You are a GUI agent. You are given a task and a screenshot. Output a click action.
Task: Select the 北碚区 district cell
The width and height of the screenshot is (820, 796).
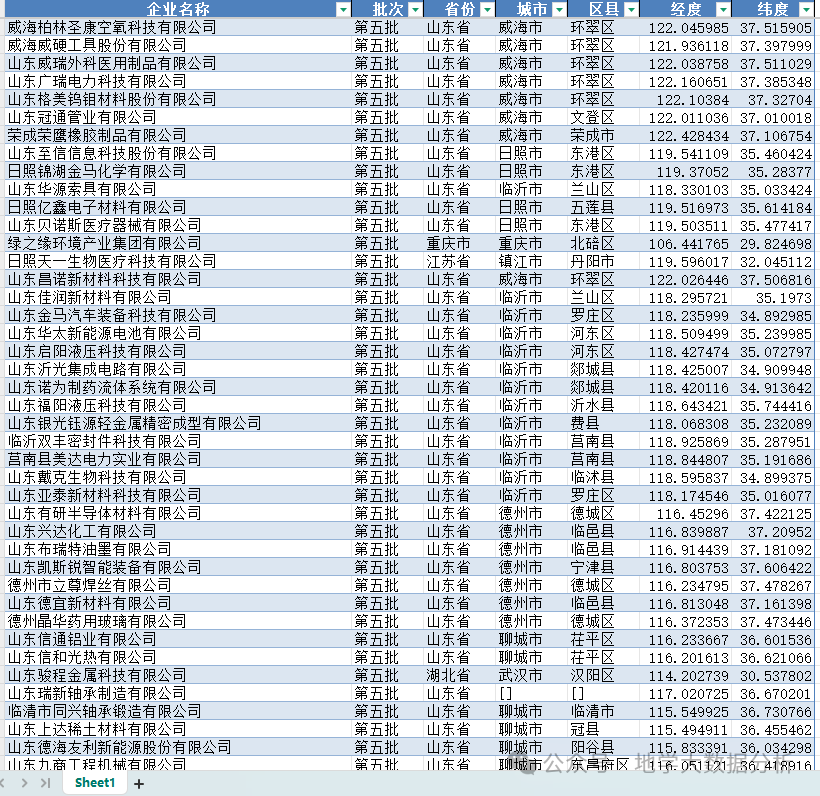pos(603,243)
